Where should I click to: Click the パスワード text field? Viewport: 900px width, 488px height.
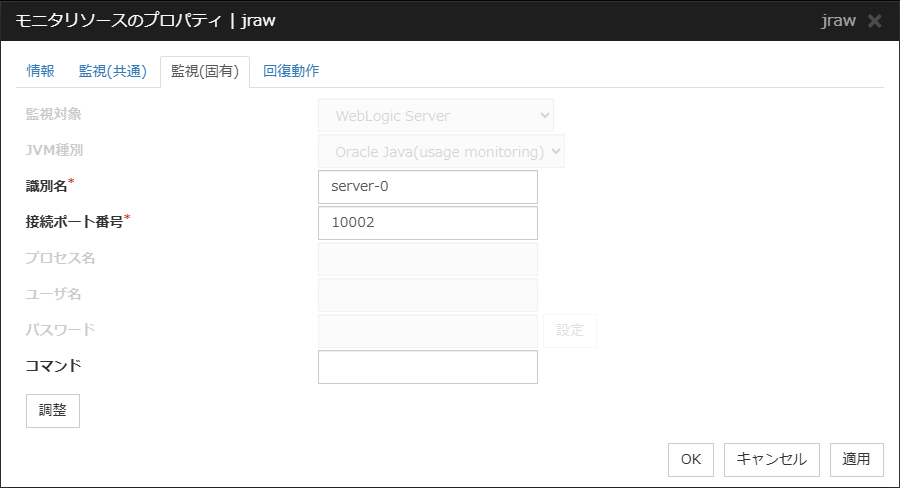point(427,331)
